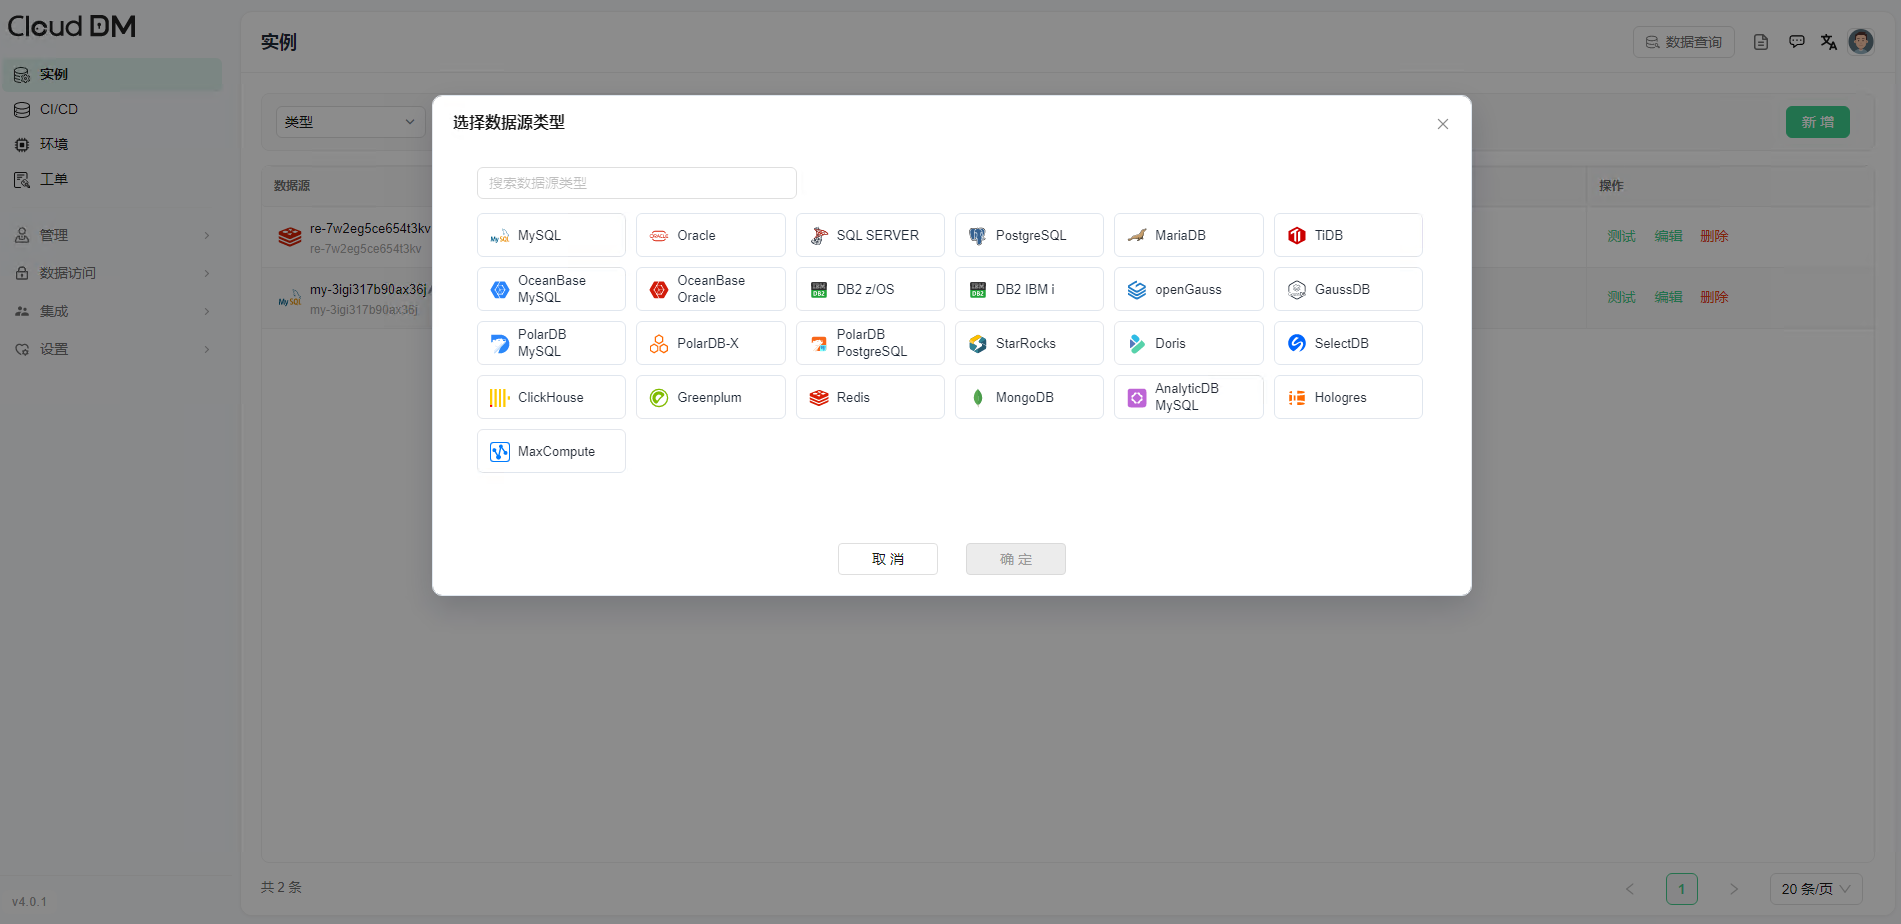Expand the 管理 sidebar menu

(112, 235)
